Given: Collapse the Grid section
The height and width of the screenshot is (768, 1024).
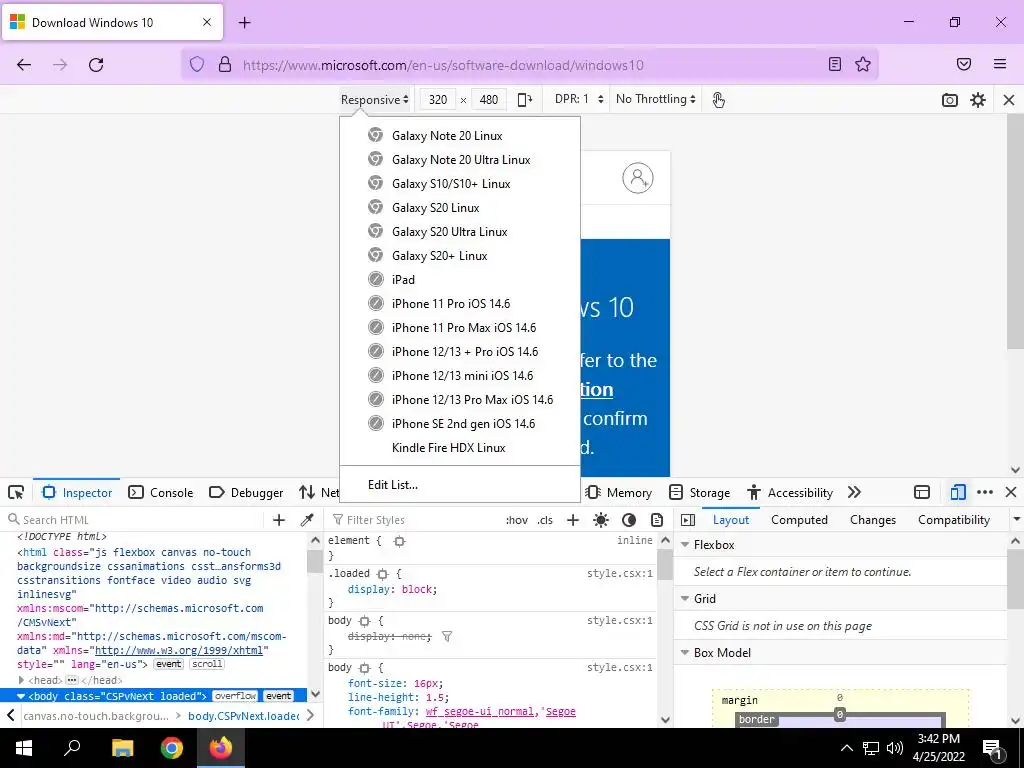Looking at the screenshot, I should pyautogui.click(x=685, y=599).
